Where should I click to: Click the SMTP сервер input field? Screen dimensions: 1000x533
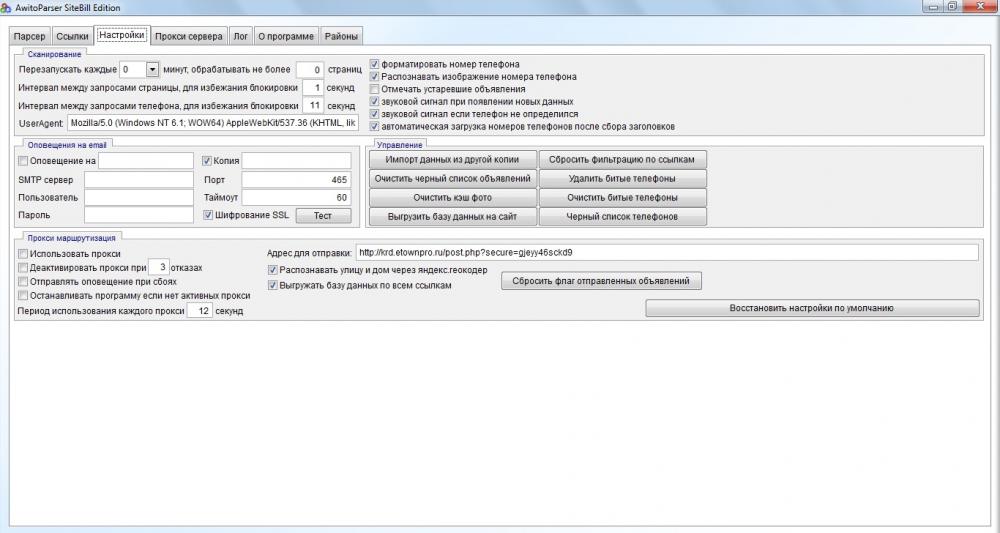click(138, 180)
